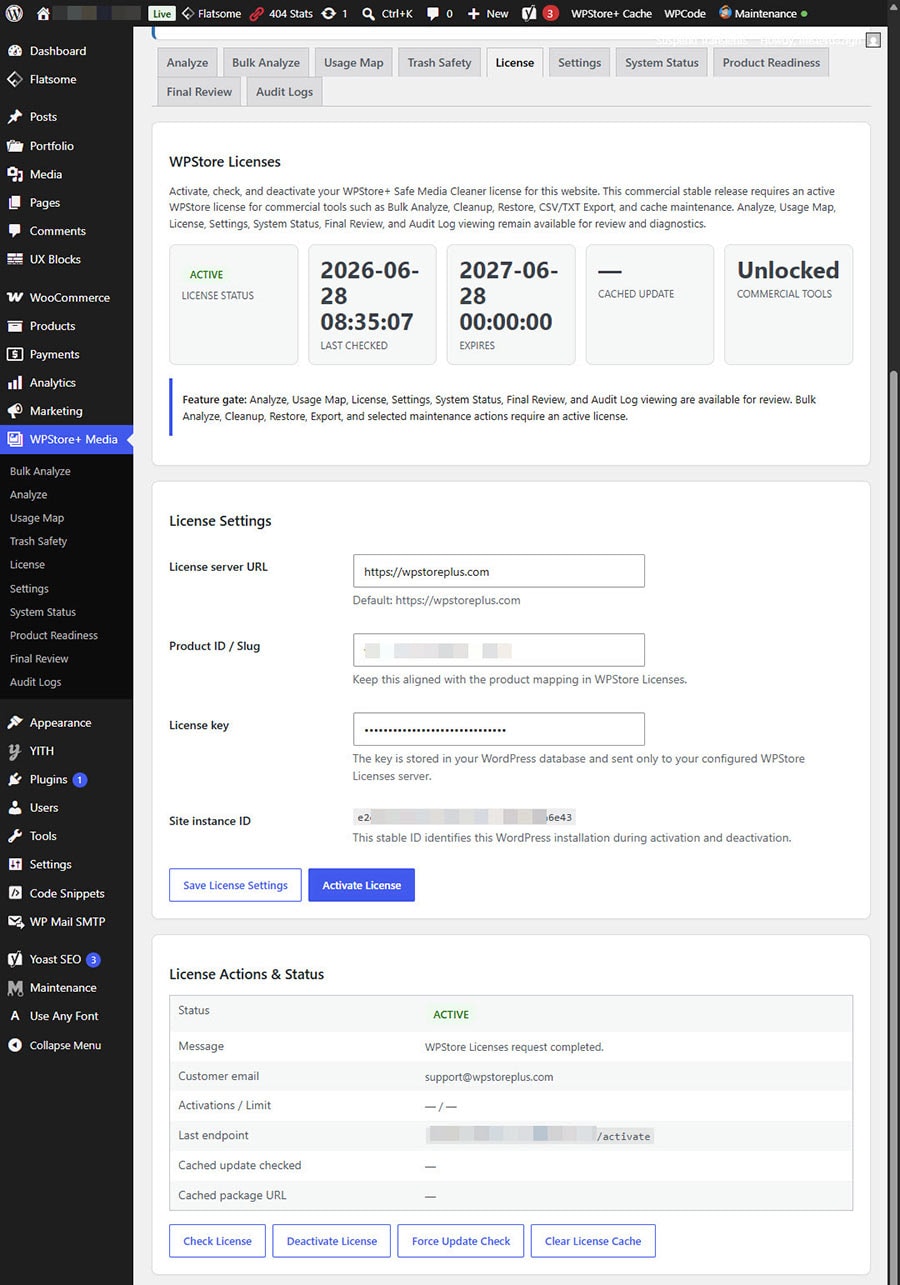
Task: Open Bulk Analyze submenu link
Action: [40, 471]
